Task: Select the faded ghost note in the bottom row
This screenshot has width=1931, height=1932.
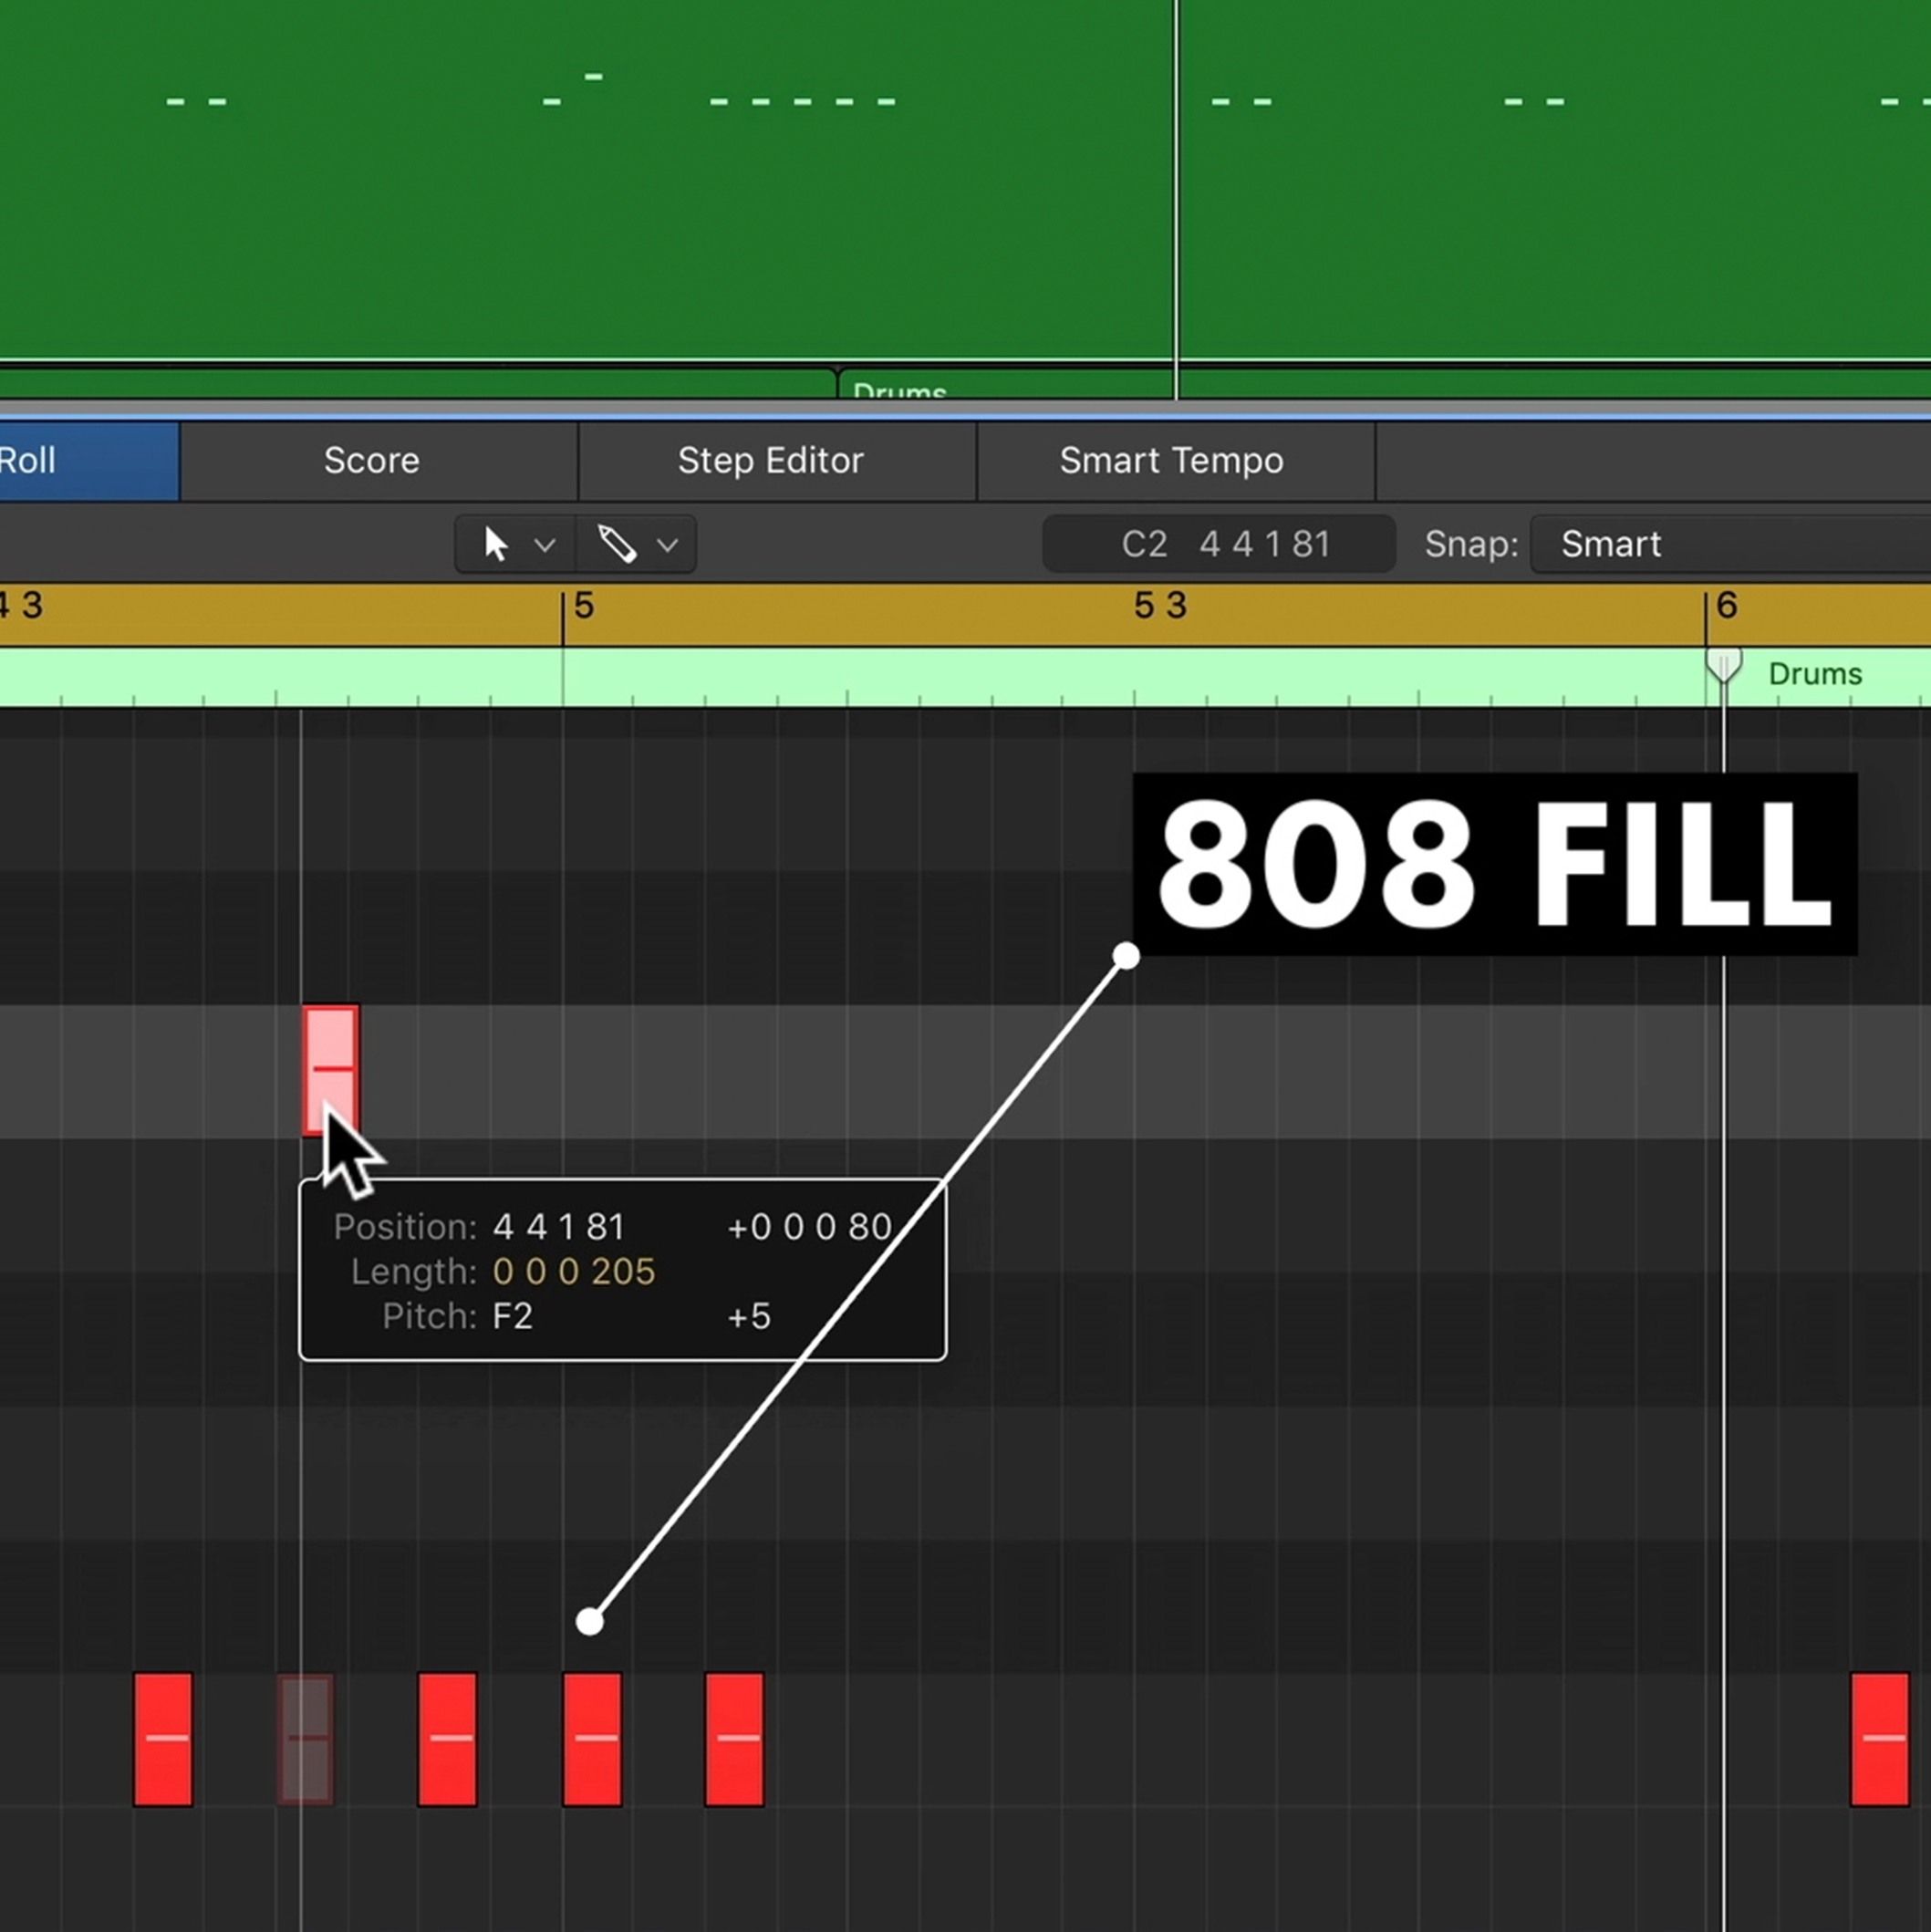Action: pyautogui.click(x=305, y=1739)
